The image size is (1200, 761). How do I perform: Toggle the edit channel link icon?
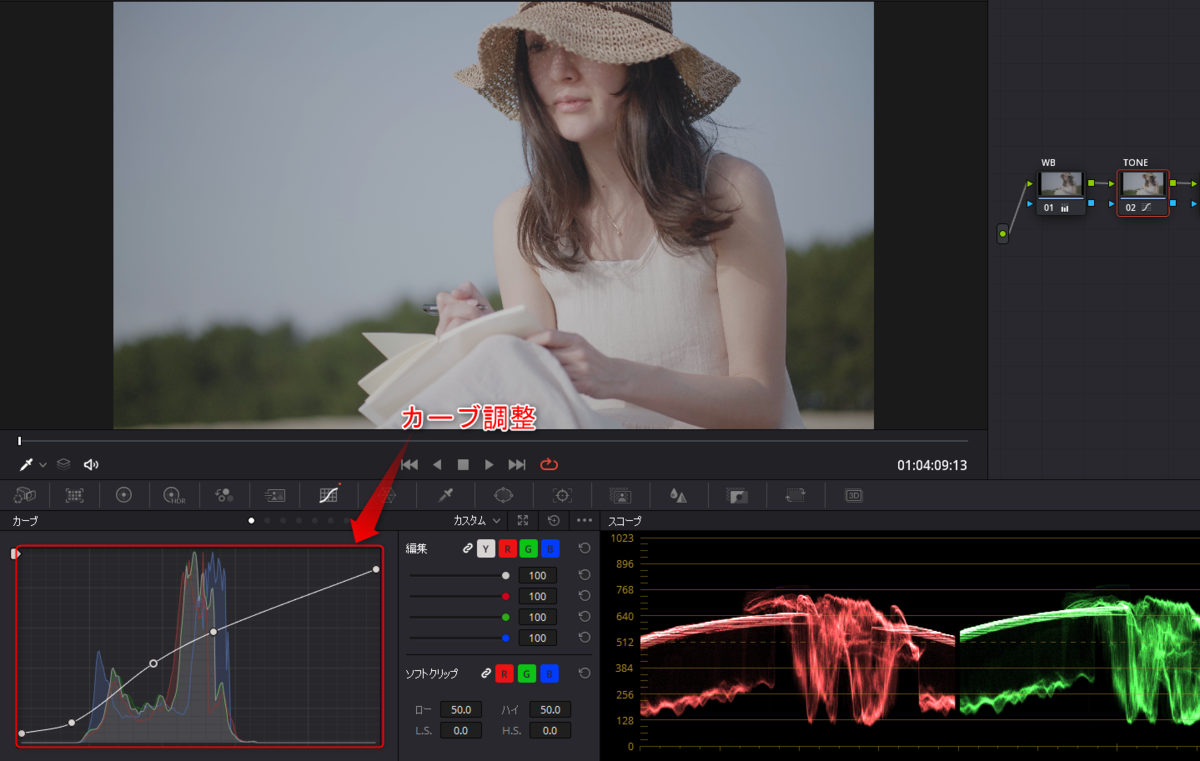(x=467, y=549)
